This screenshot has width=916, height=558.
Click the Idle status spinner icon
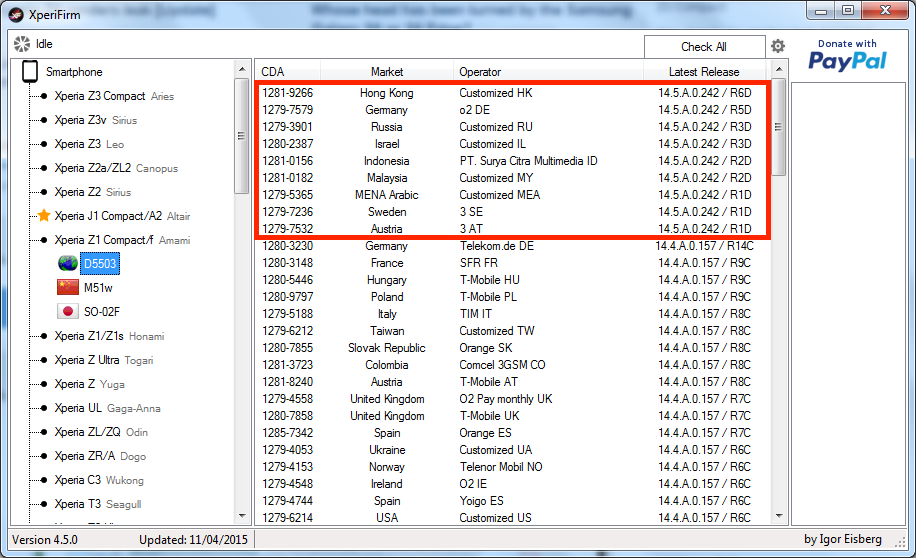(22, 44)
